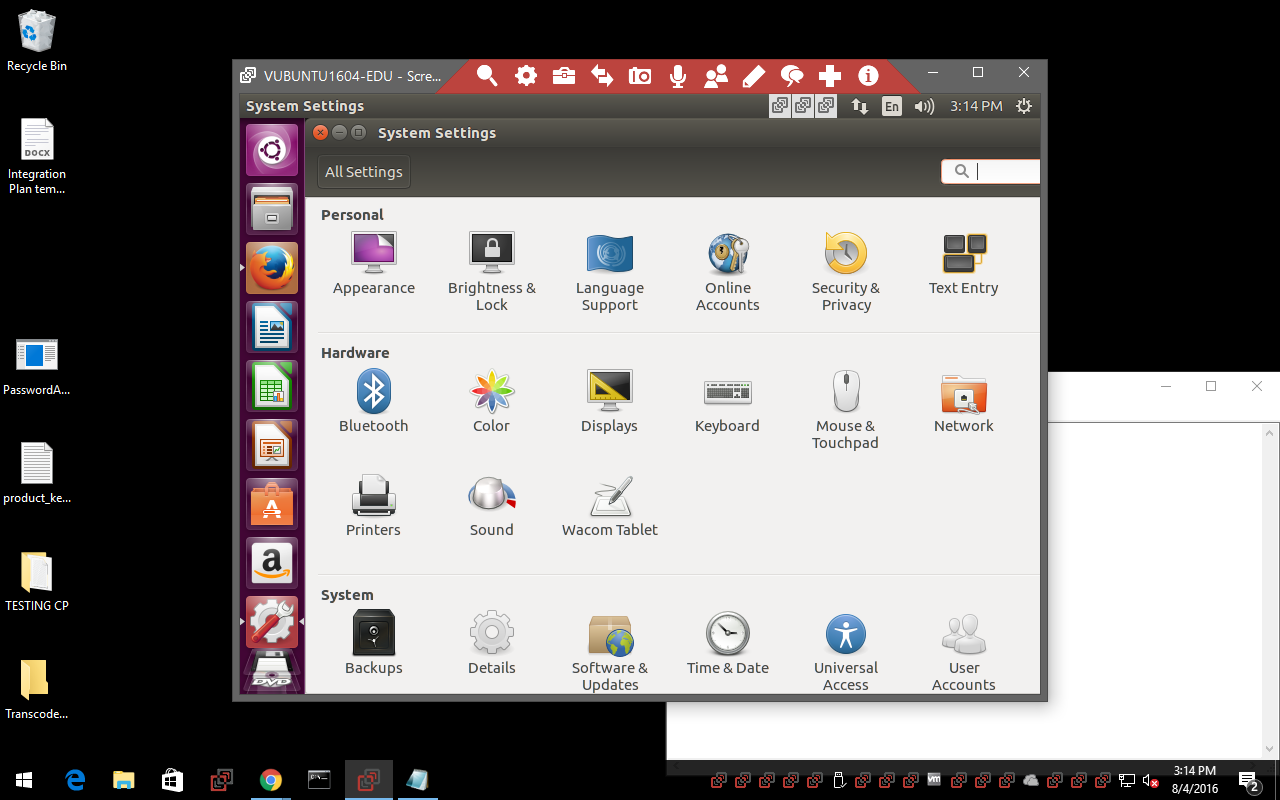Open the clock menu showing 3:14 PM
This screenshot has width=1280, height=800.
coord(976,106)
